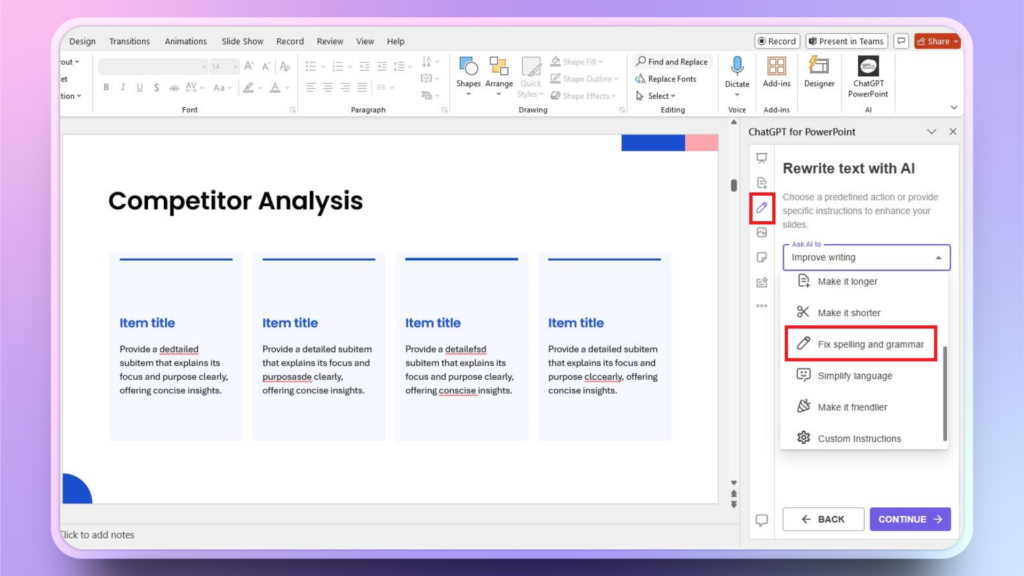Open the Shapes gallery
This screenshot has width=1024, height=576.
[468, 76]
